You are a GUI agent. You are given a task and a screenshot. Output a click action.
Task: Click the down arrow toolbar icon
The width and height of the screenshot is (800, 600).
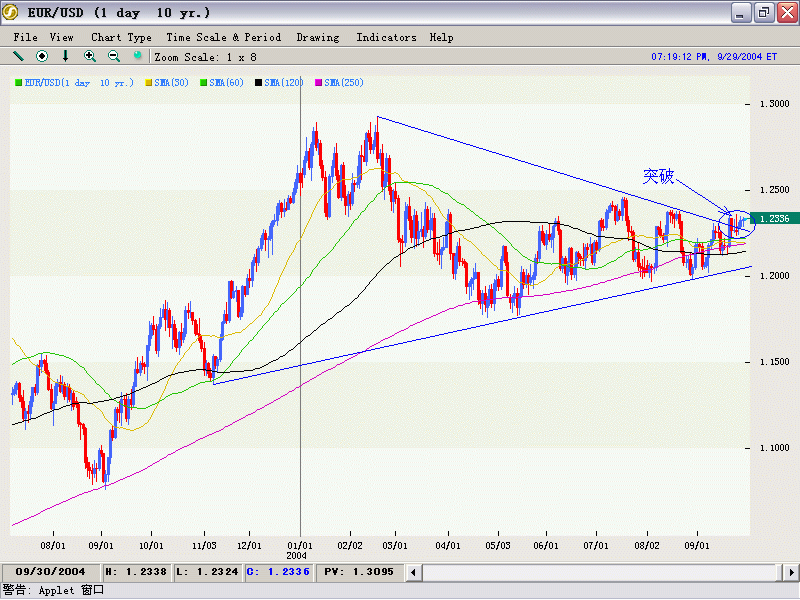(x=65, y=56)
